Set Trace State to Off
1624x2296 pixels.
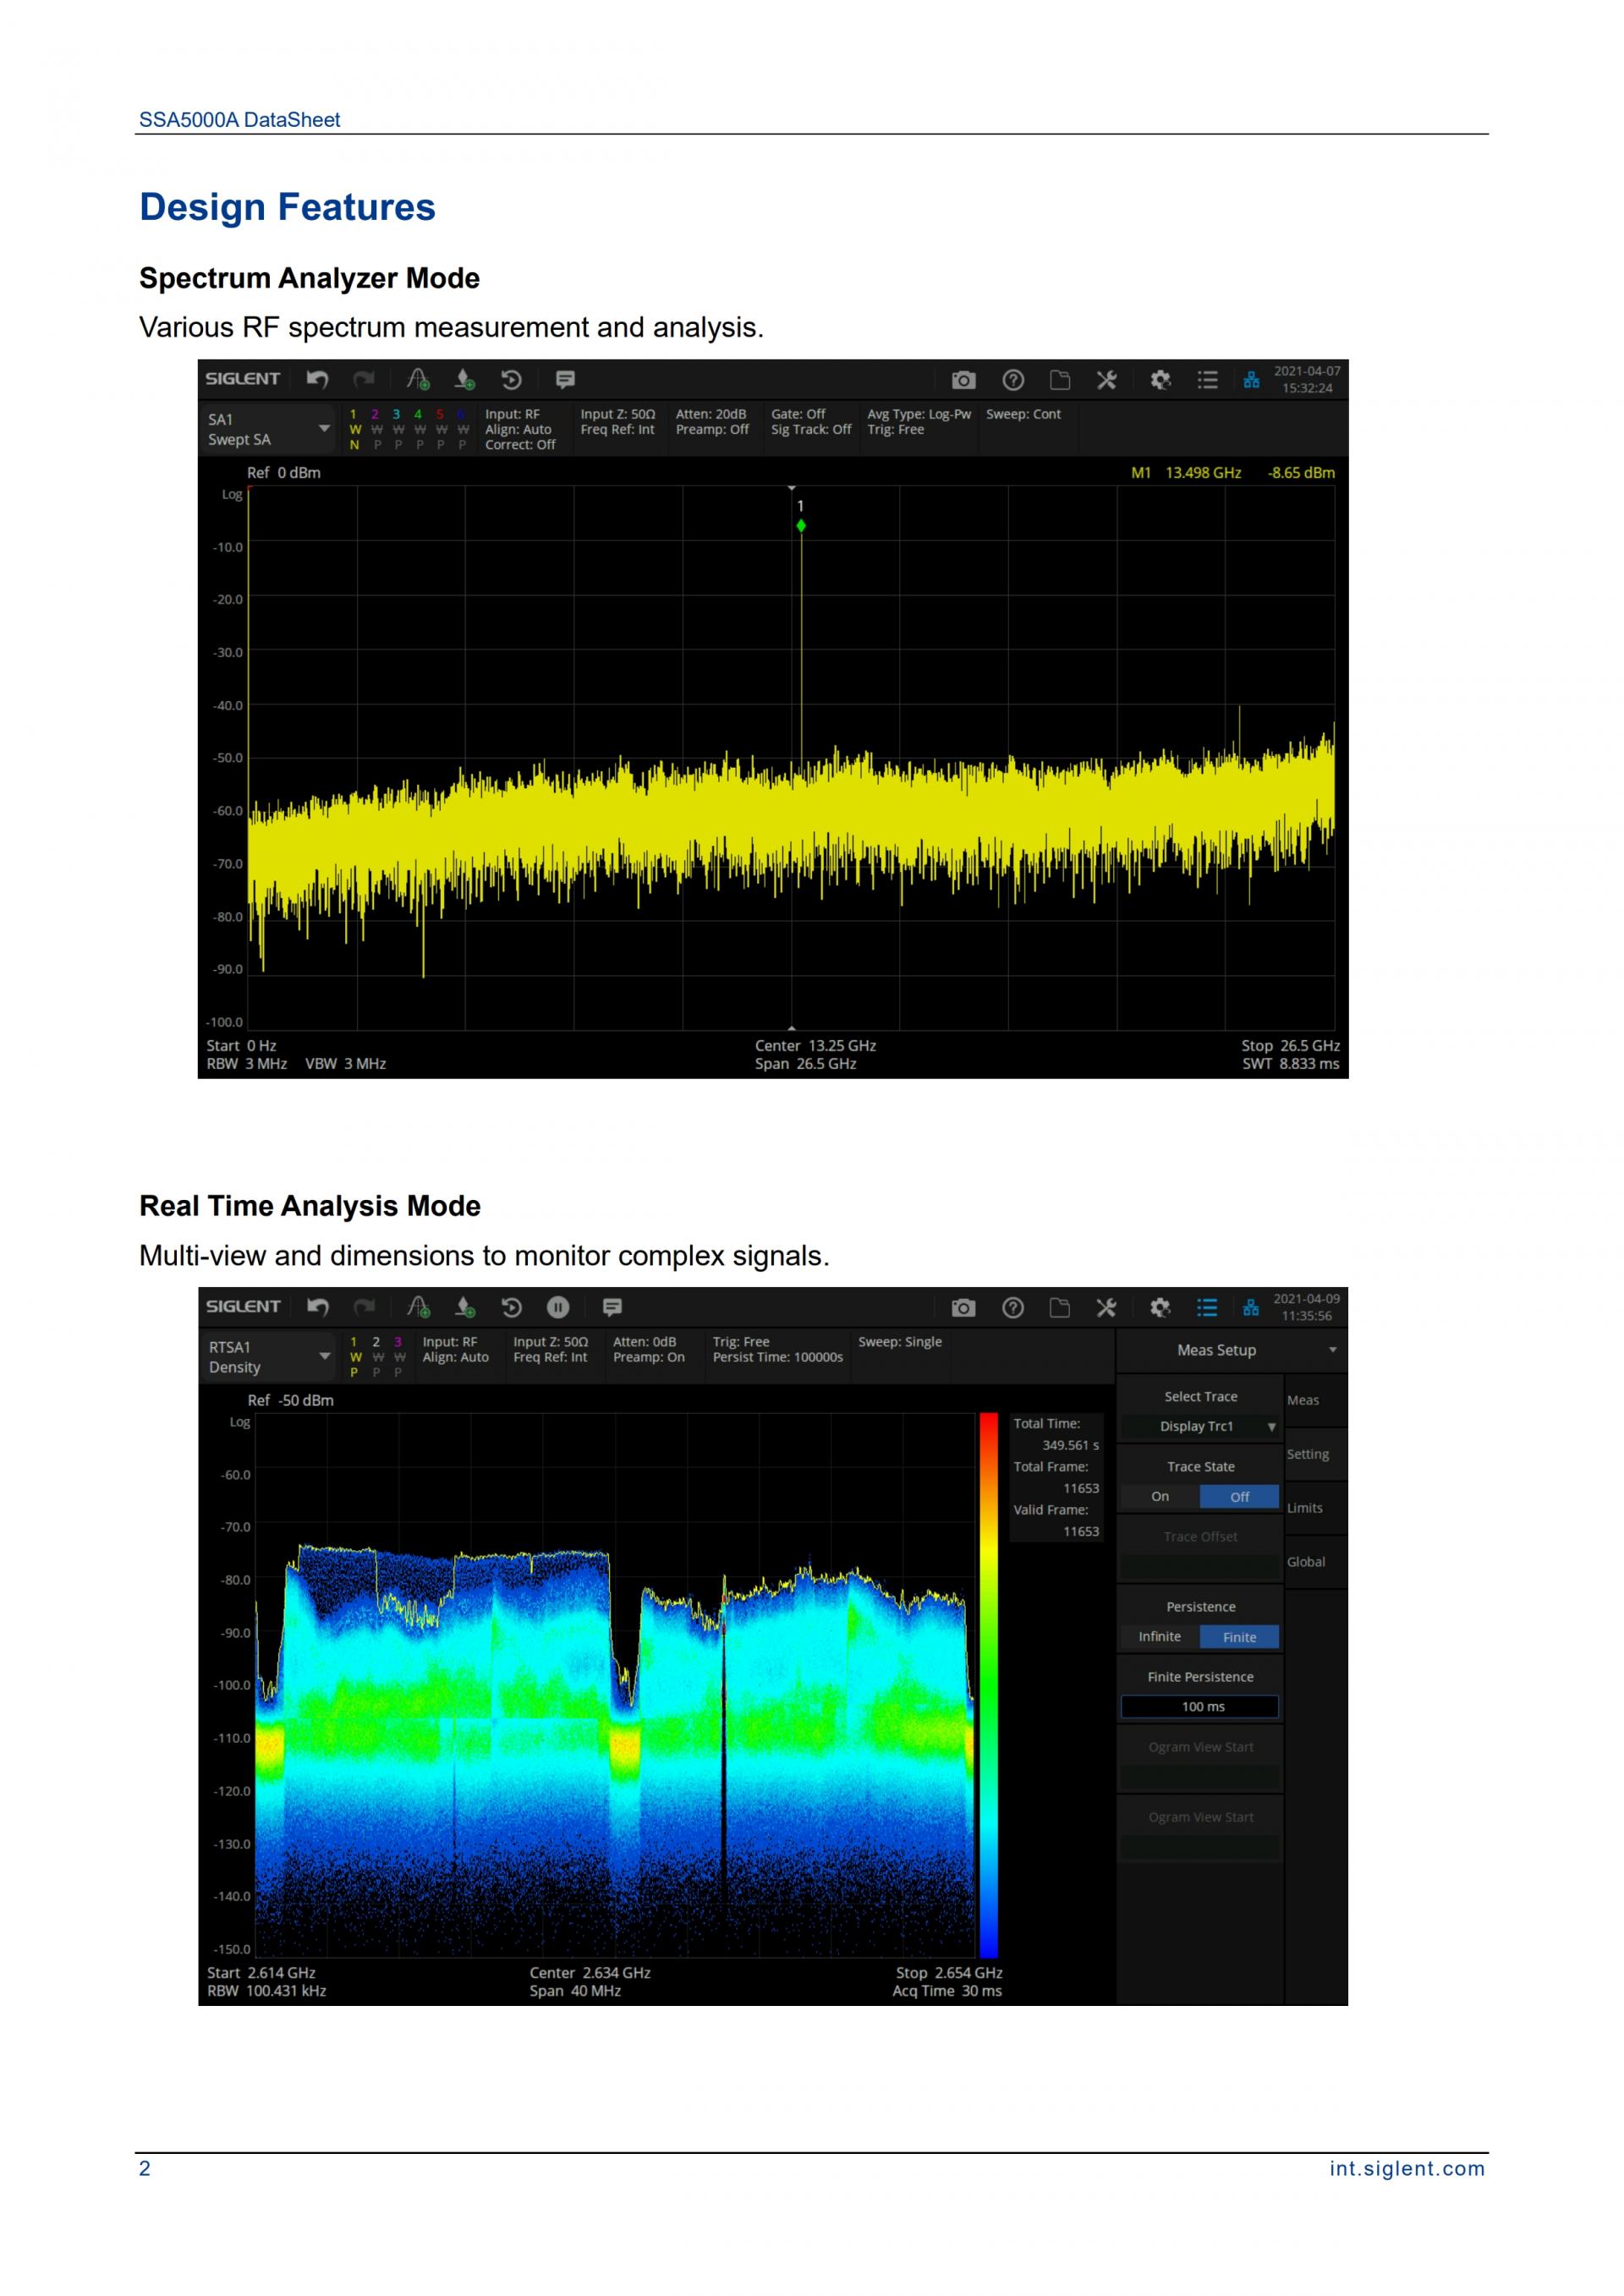click(1239, 1496)
